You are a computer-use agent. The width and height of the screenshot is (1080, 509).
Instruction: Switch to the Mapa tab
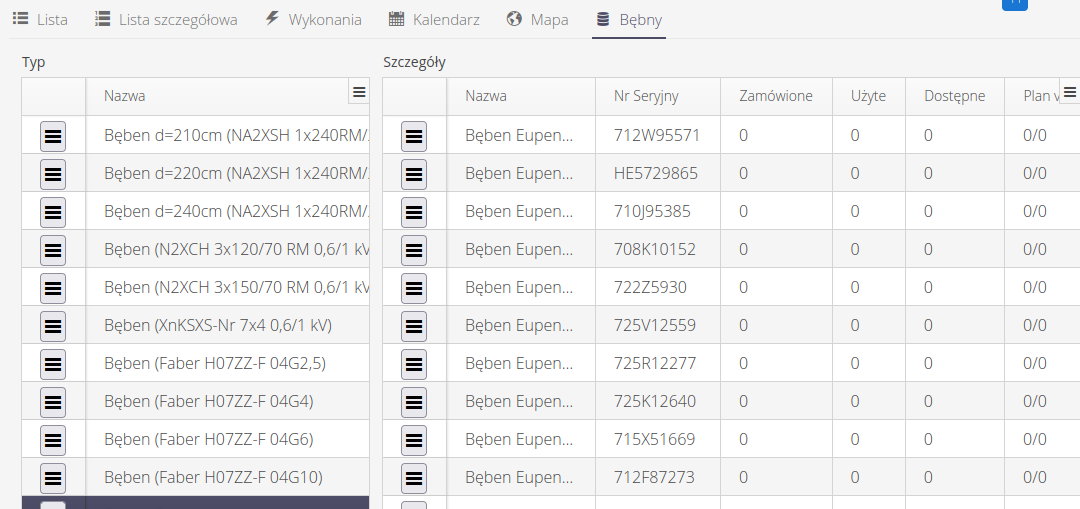537,20
